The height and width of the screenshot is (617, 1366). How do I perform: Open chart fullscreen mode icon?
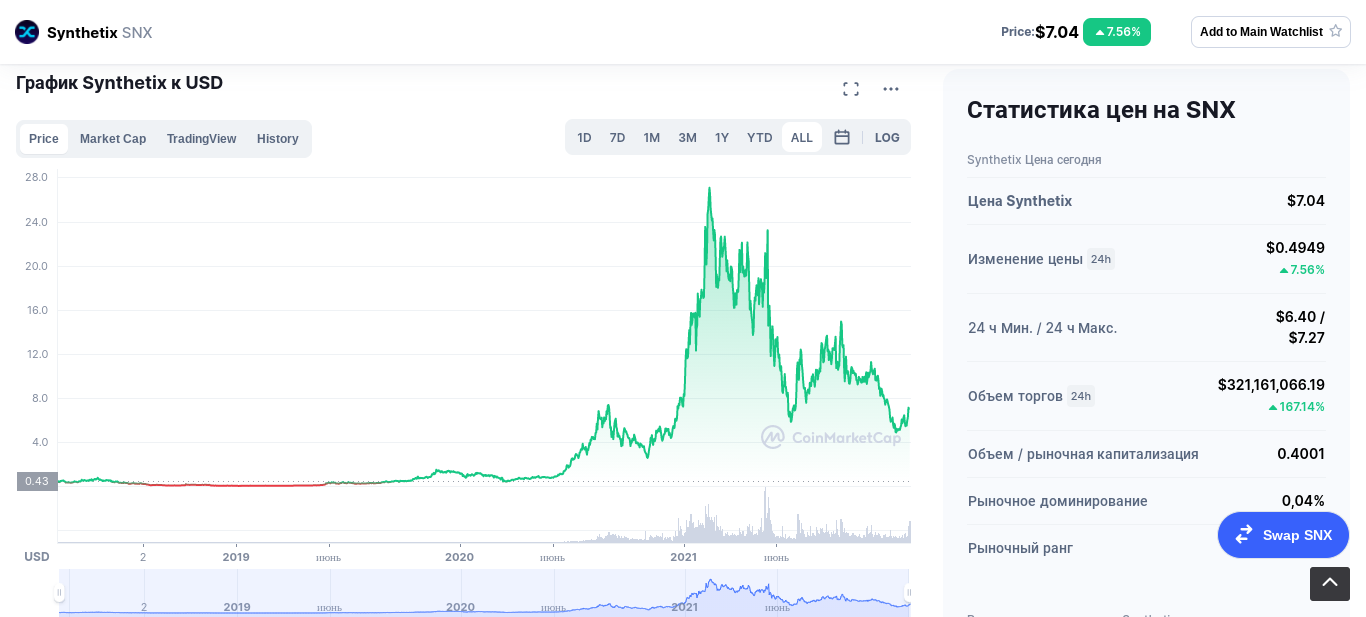851,89
